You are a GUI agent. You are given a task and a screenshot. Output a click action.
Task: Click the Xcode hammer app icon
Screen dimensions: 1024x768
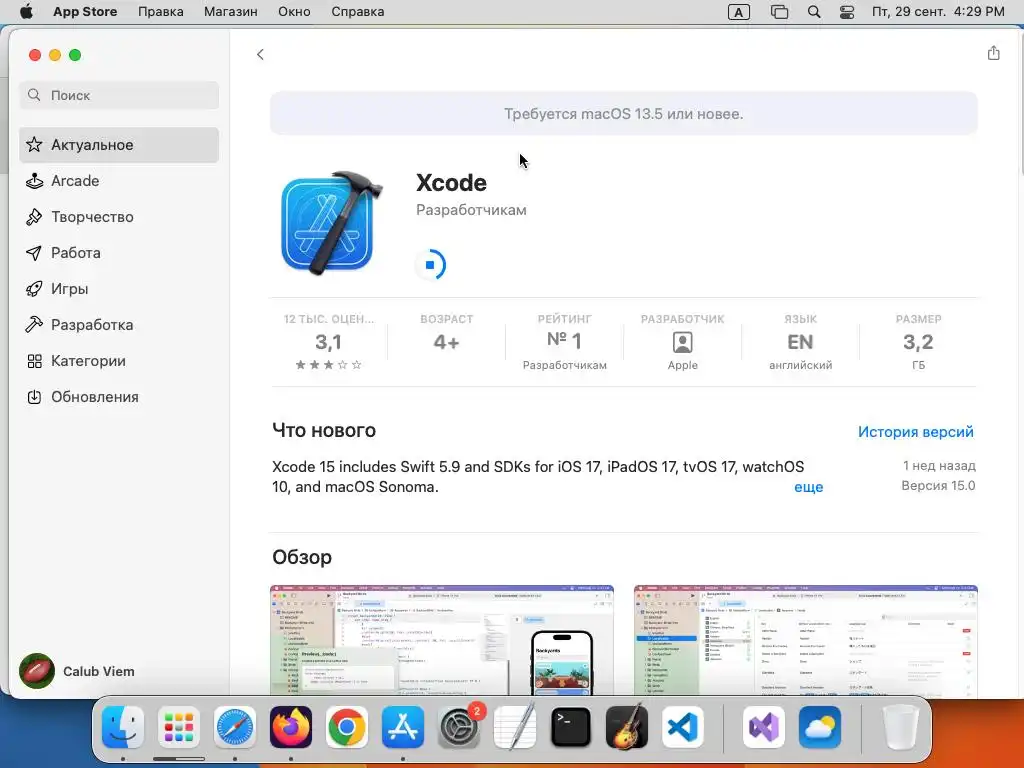point(331,223)
